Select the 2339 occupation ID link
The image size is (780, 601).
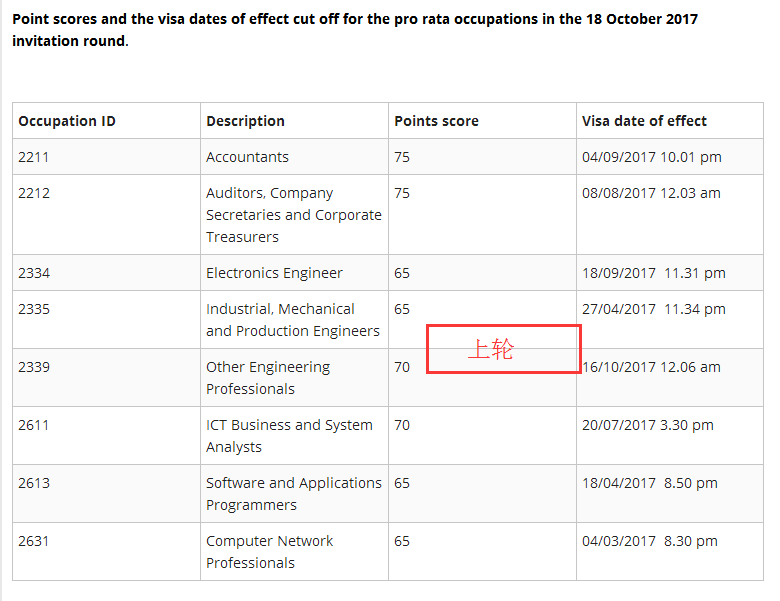tap(32, 367)
